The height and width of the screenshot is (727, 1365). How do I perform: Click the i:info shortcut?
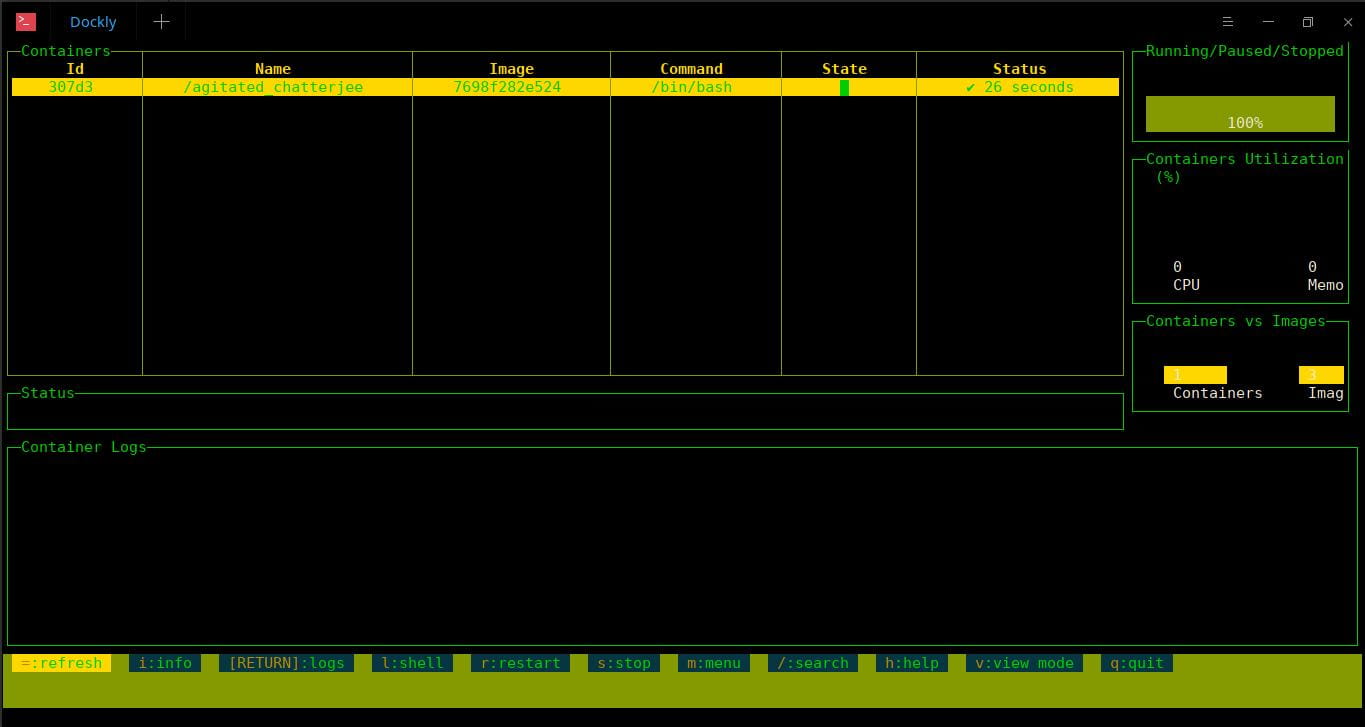(x=165, y=663)
